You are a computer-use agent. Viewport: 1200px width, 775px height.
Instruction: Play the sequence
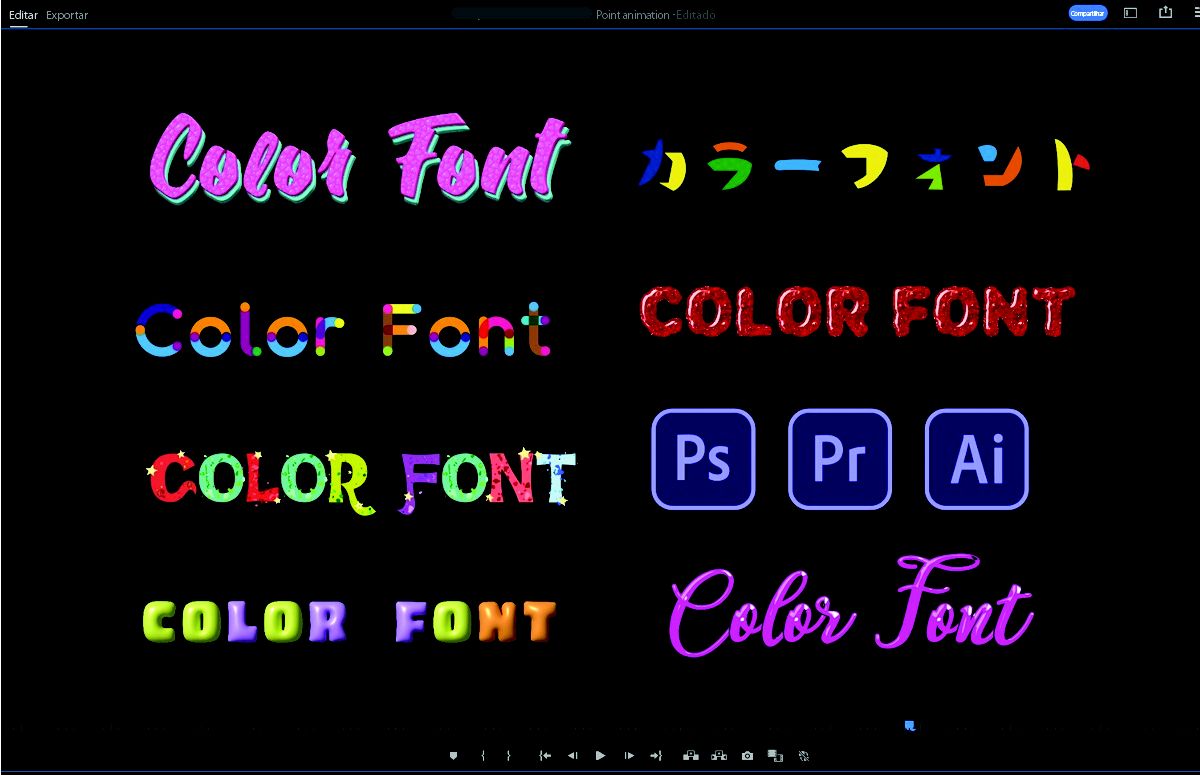600,756
